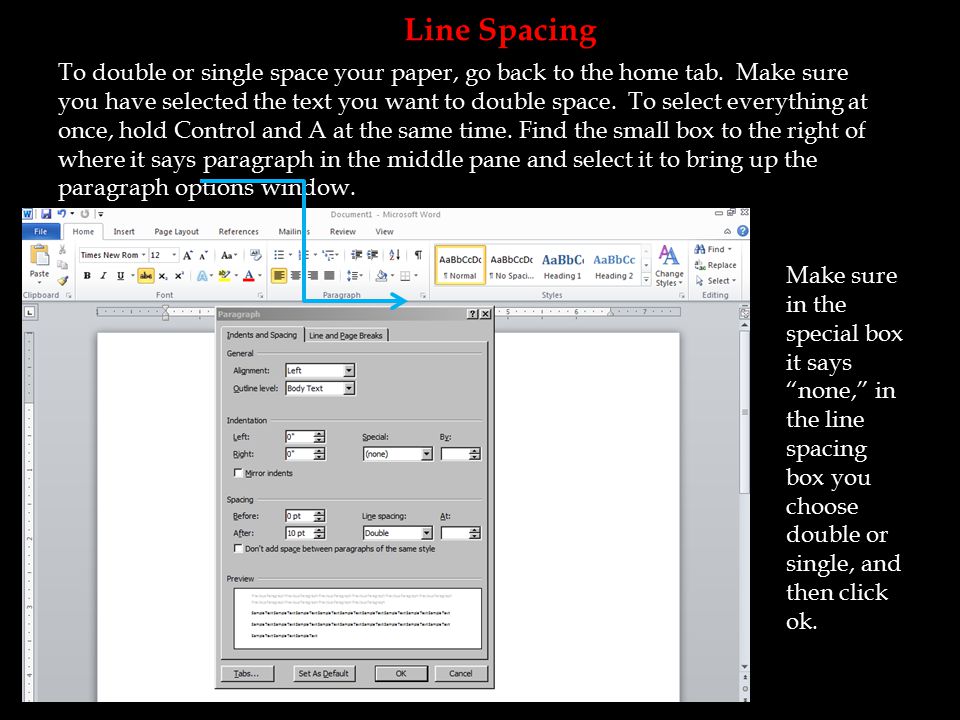Open the Alignment dropdown in Paragraph dialog
The height and width of the screenshot is (720, 960).
(349, 370)
